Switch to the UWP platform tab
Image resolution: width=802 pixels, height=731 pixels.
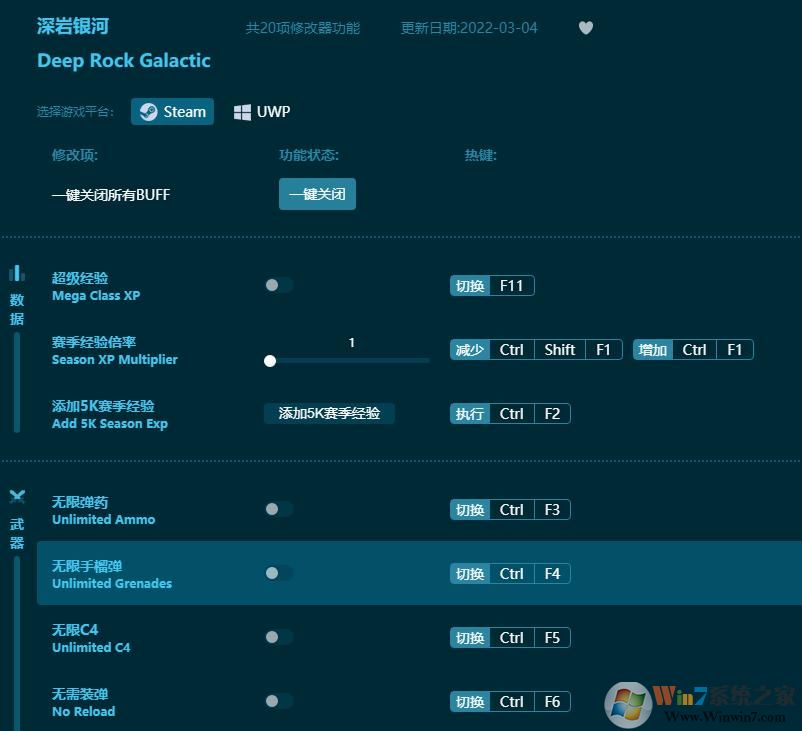click(x=261, y=111)
